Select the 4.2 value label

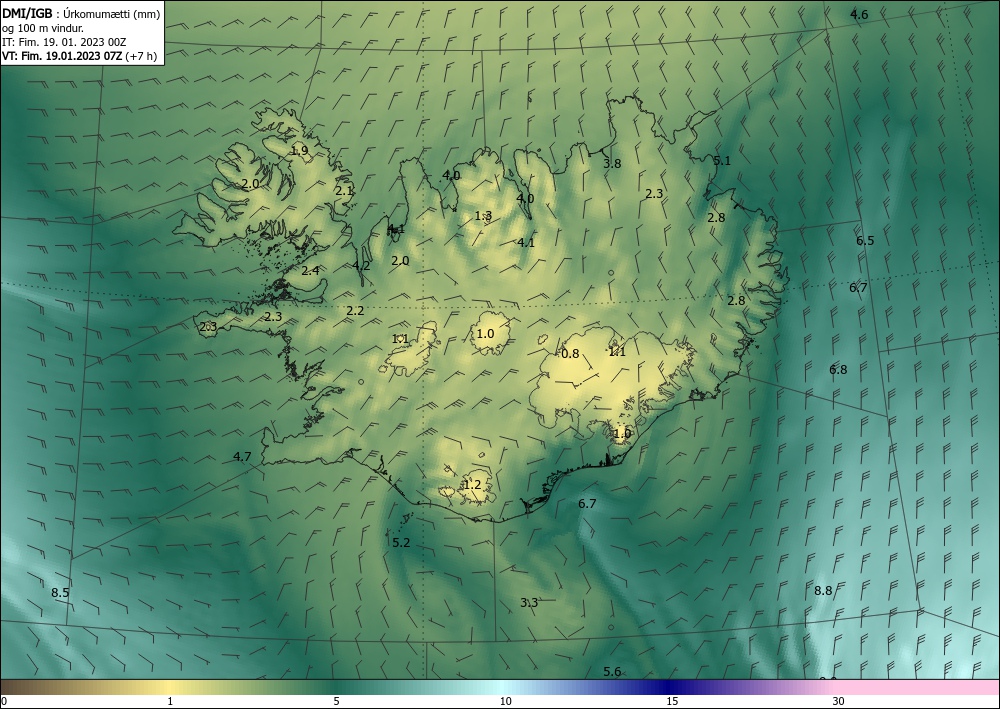coord(361,266)
